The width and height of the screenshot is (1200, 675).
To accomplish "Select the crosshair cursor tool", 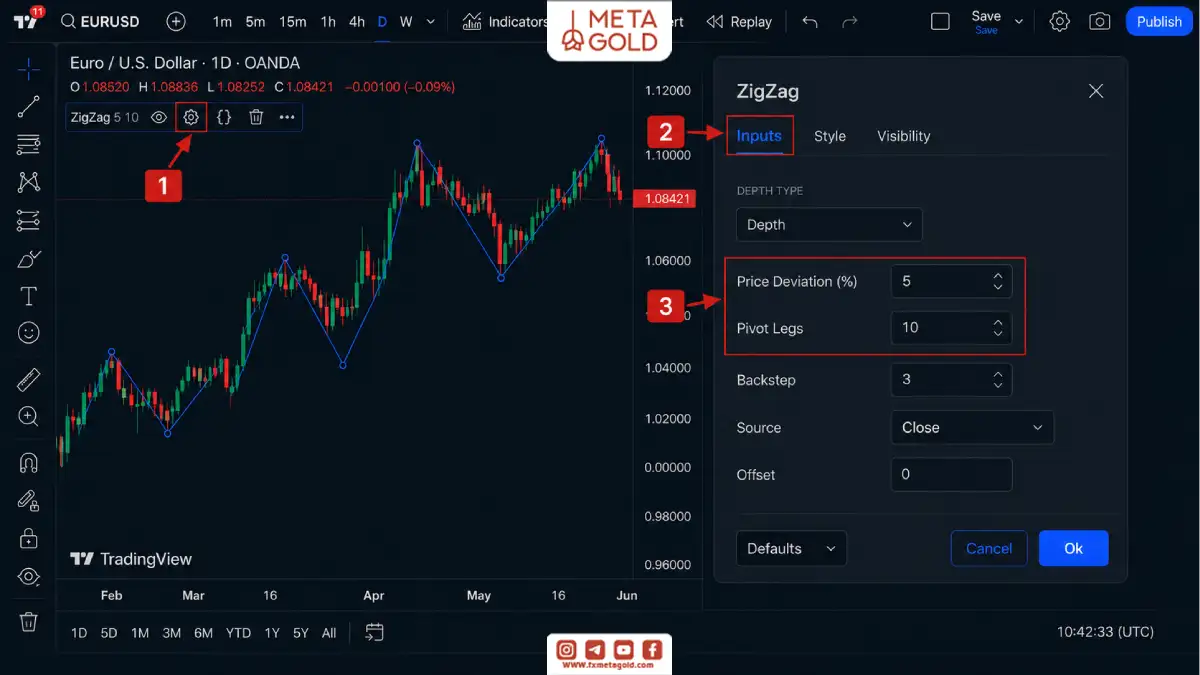I will coord(29,69).
